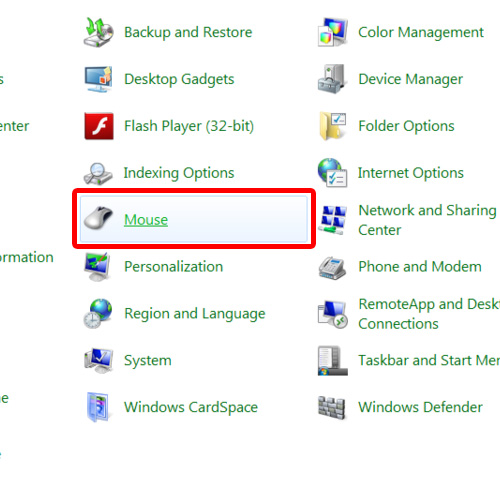Select the Mouse icon in highlighted row
Screen dimensions: 500x500
click(x=98, y=218)
